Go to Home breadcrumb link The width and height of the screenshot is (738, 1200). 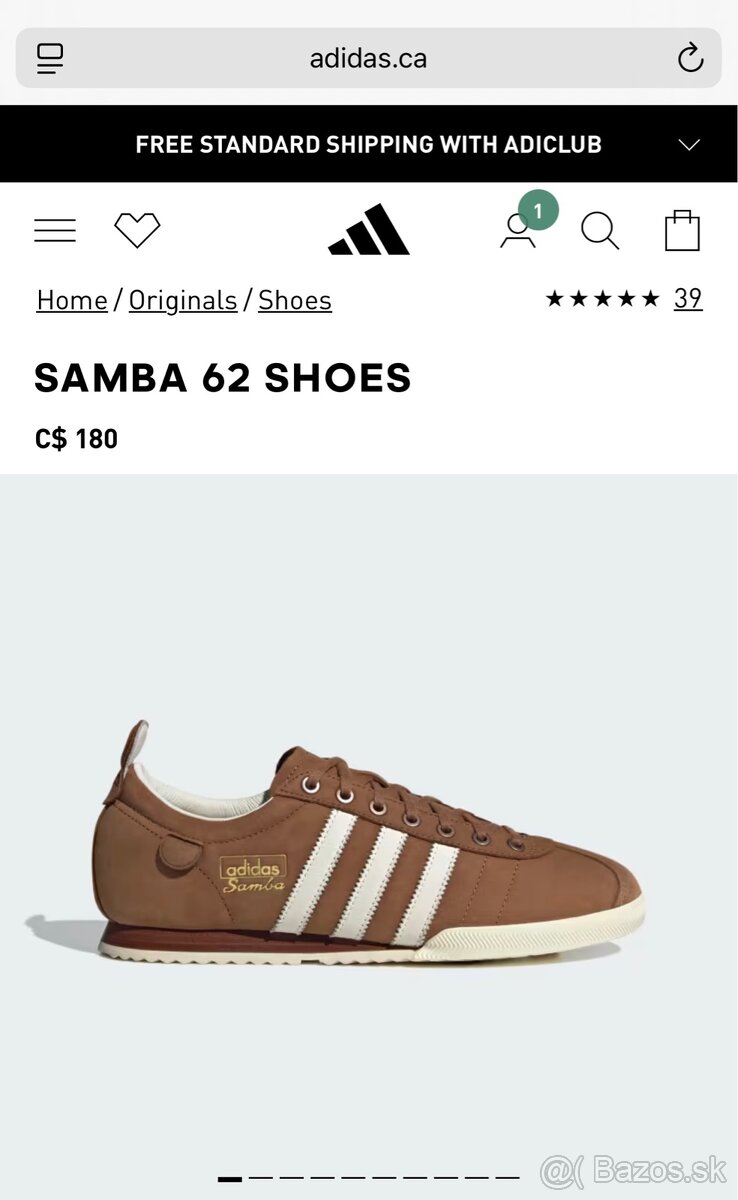(x=72, y=301)
